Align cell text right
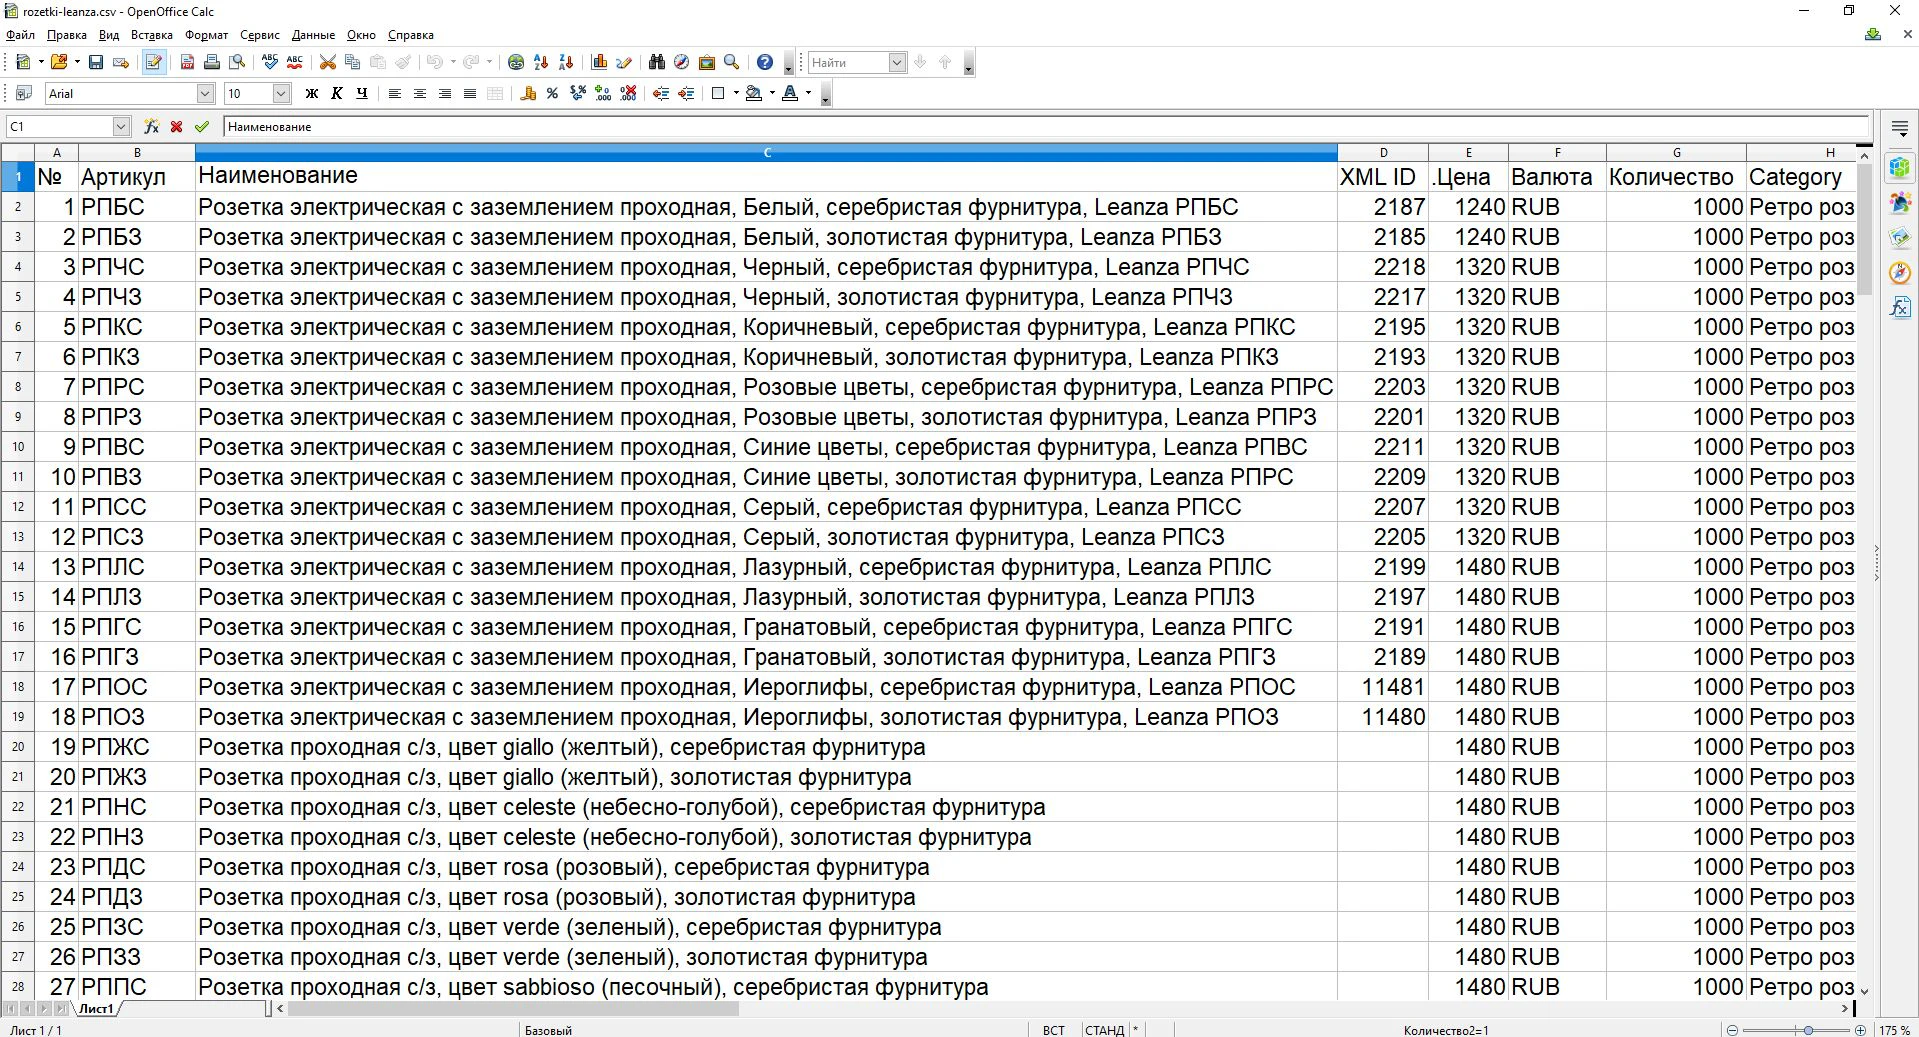This screenshot has width=1919, height=1037. (x=445, y=93)
